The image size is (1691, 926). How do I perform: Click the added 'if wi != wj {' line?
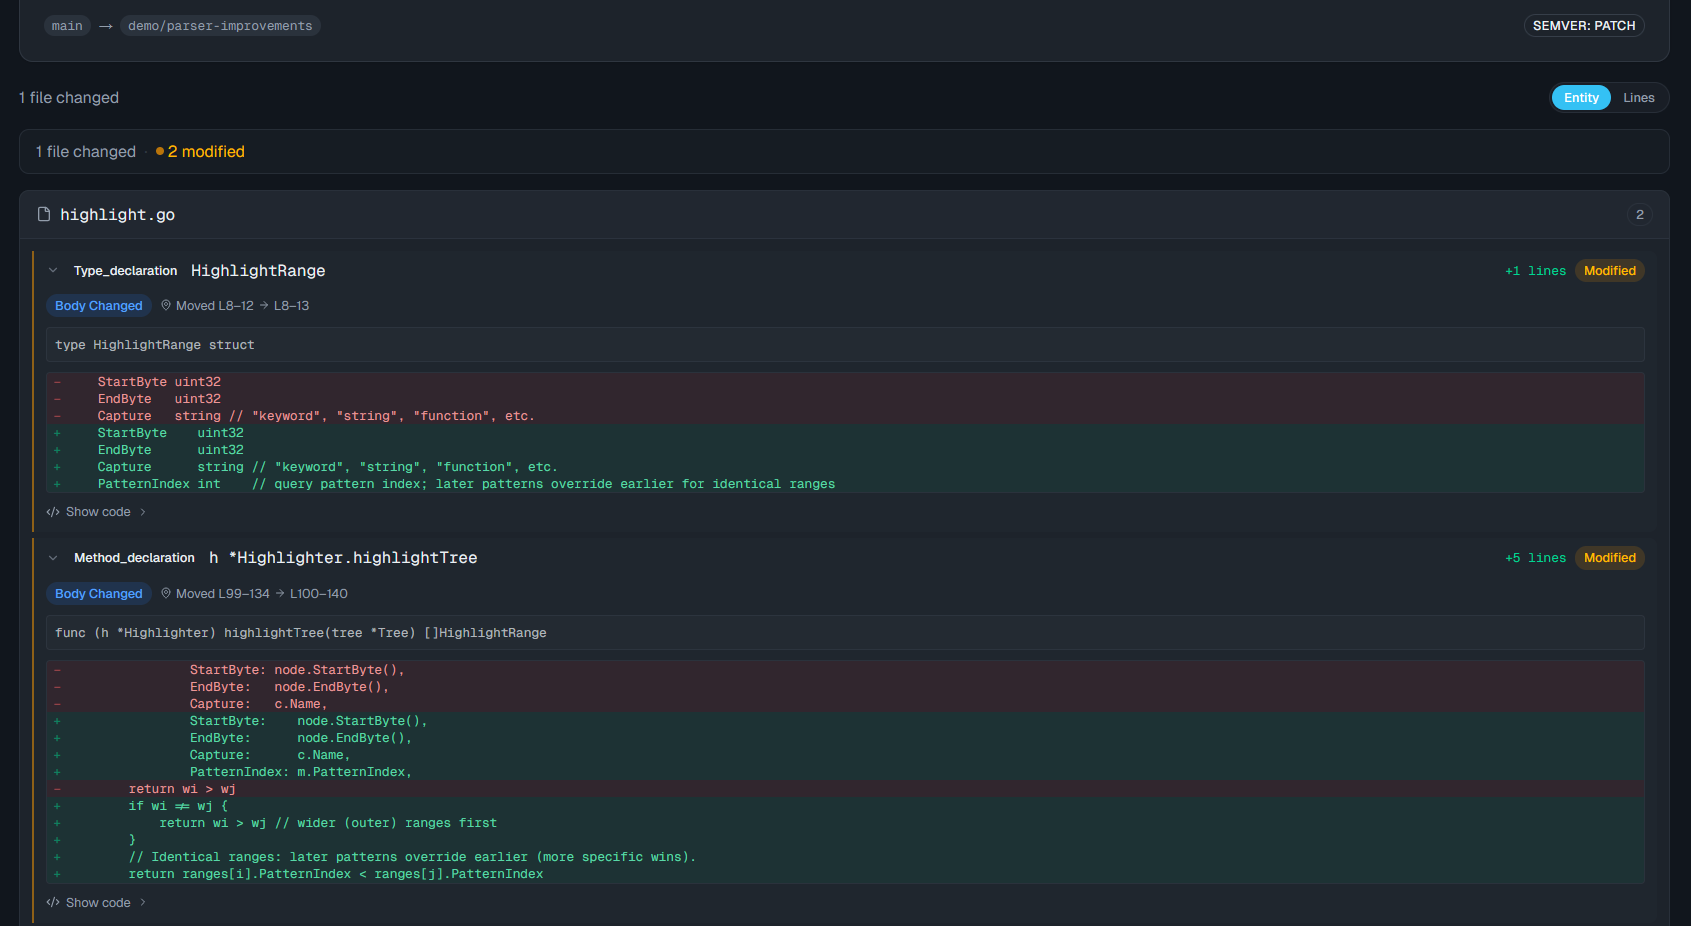tap(845, 806)
